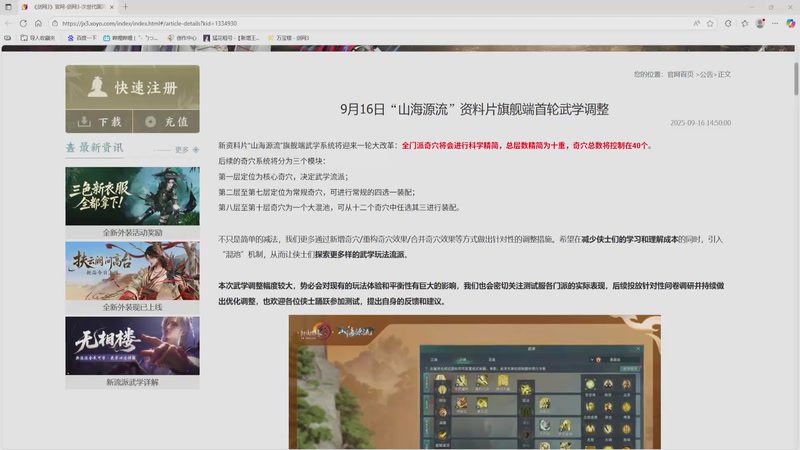Open the 哔哩哔哩 bookmark
Screen dimensions: 800x450
tap(131, 38)
